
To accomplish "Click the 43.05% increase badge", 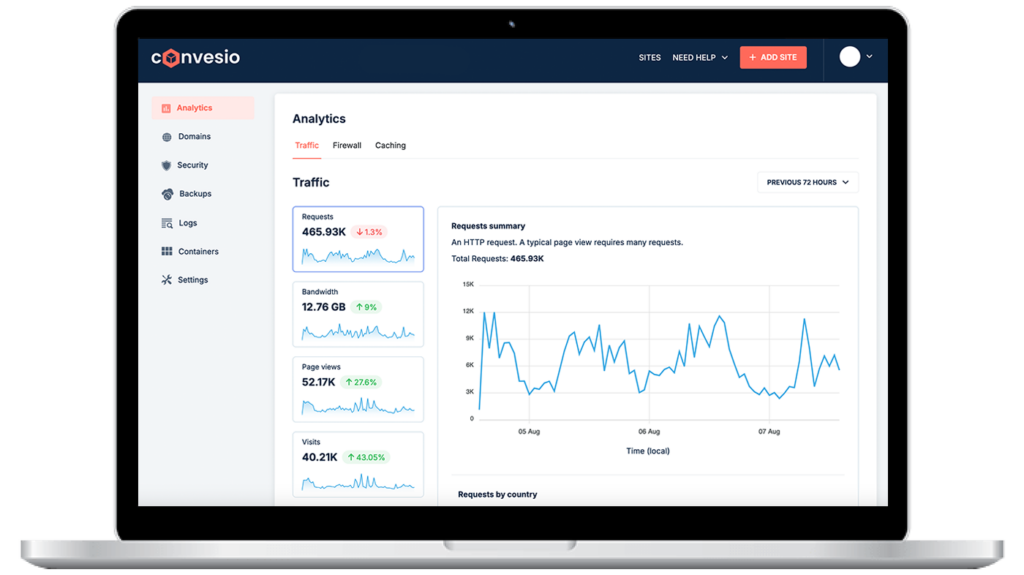I will click(x=366, y=457).
